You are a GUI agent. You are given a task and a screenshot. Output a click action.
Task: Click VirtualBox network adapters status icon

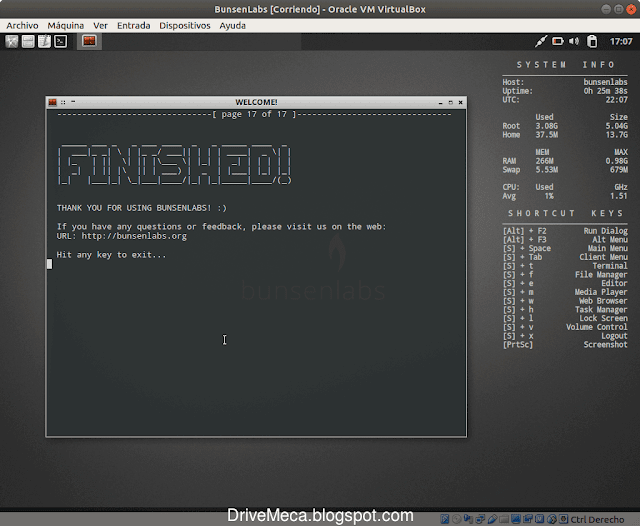pyautogui.click(x=480, y=519)
